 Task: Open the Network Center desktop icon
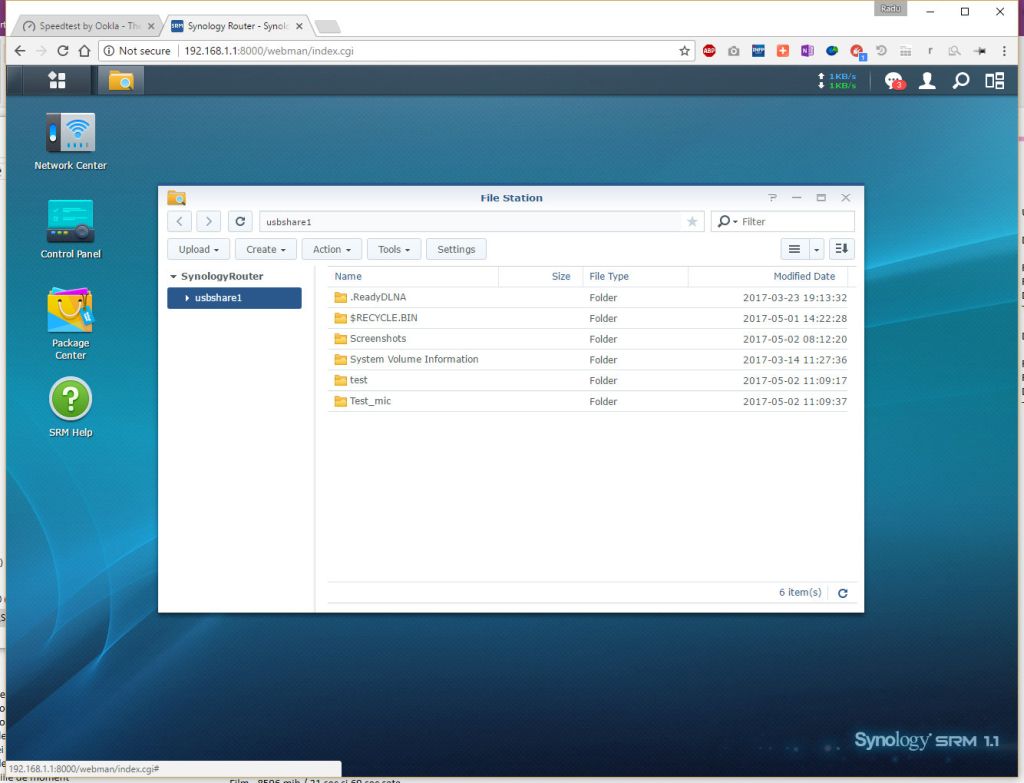pyautogui.click(x=70, y=134)
